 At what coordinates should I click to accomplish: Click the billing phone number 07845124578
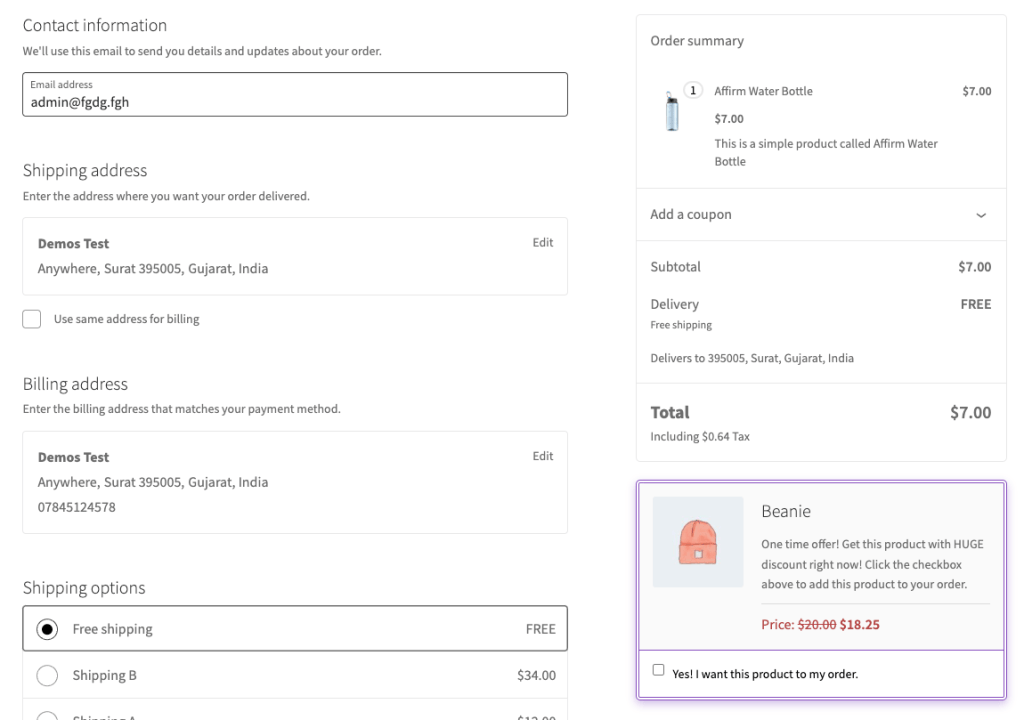coord(76,507)
